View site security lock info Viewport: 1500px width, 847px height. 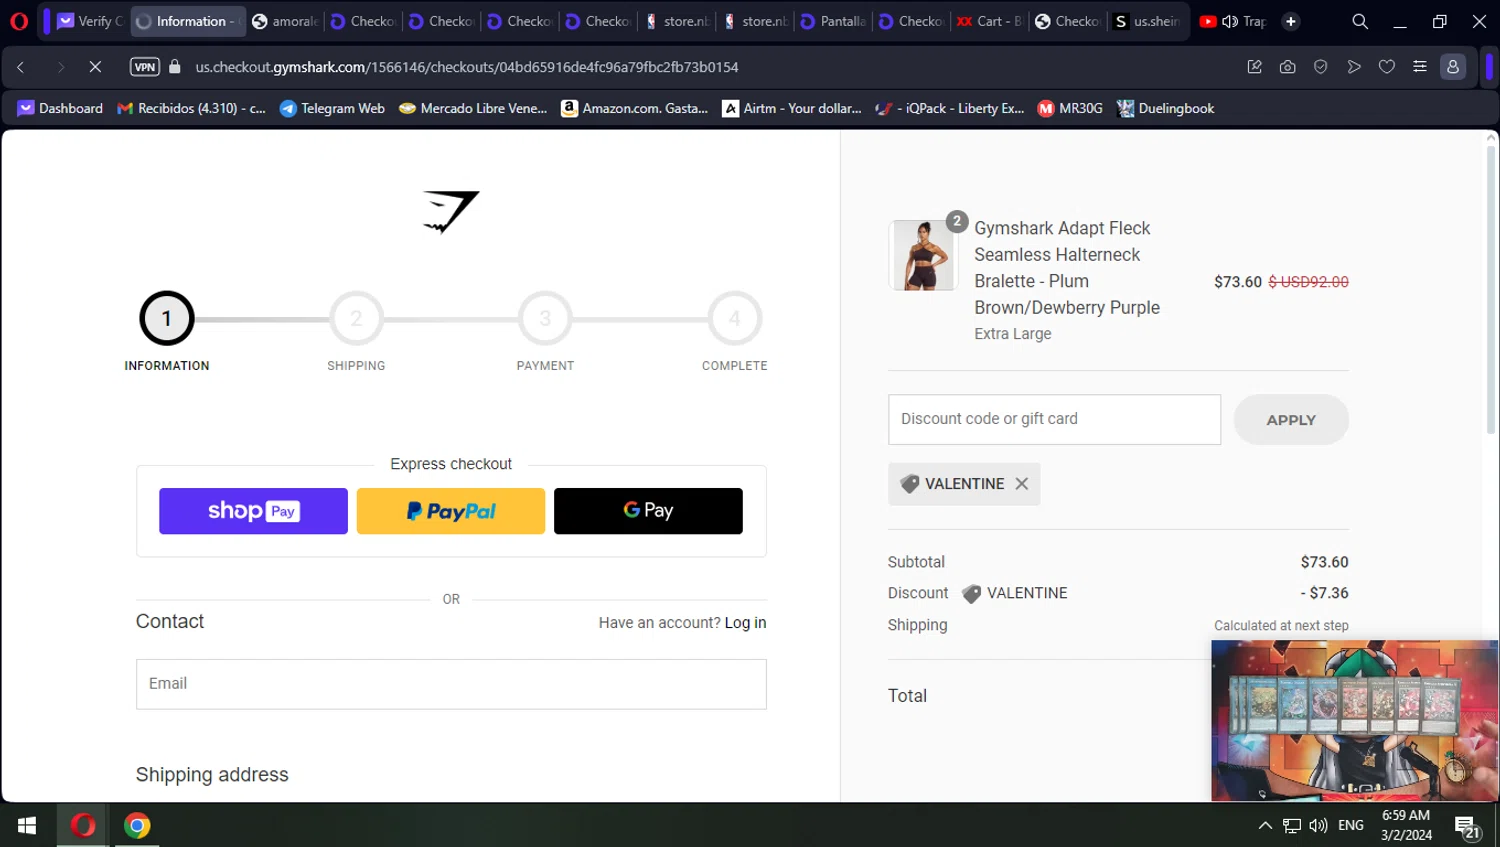tap(175, 67)
